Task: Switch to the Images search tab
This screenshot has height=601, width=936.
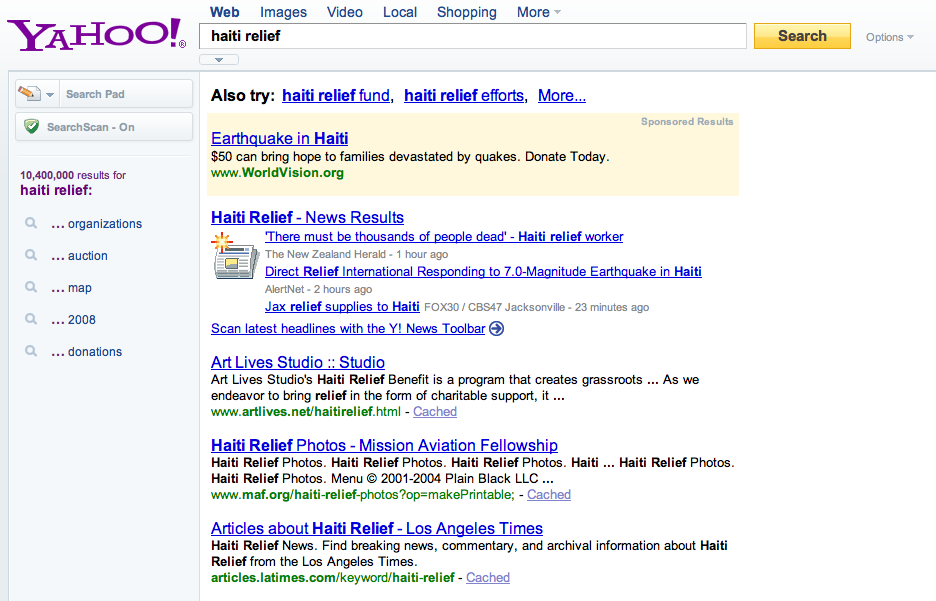Action: 283,12
